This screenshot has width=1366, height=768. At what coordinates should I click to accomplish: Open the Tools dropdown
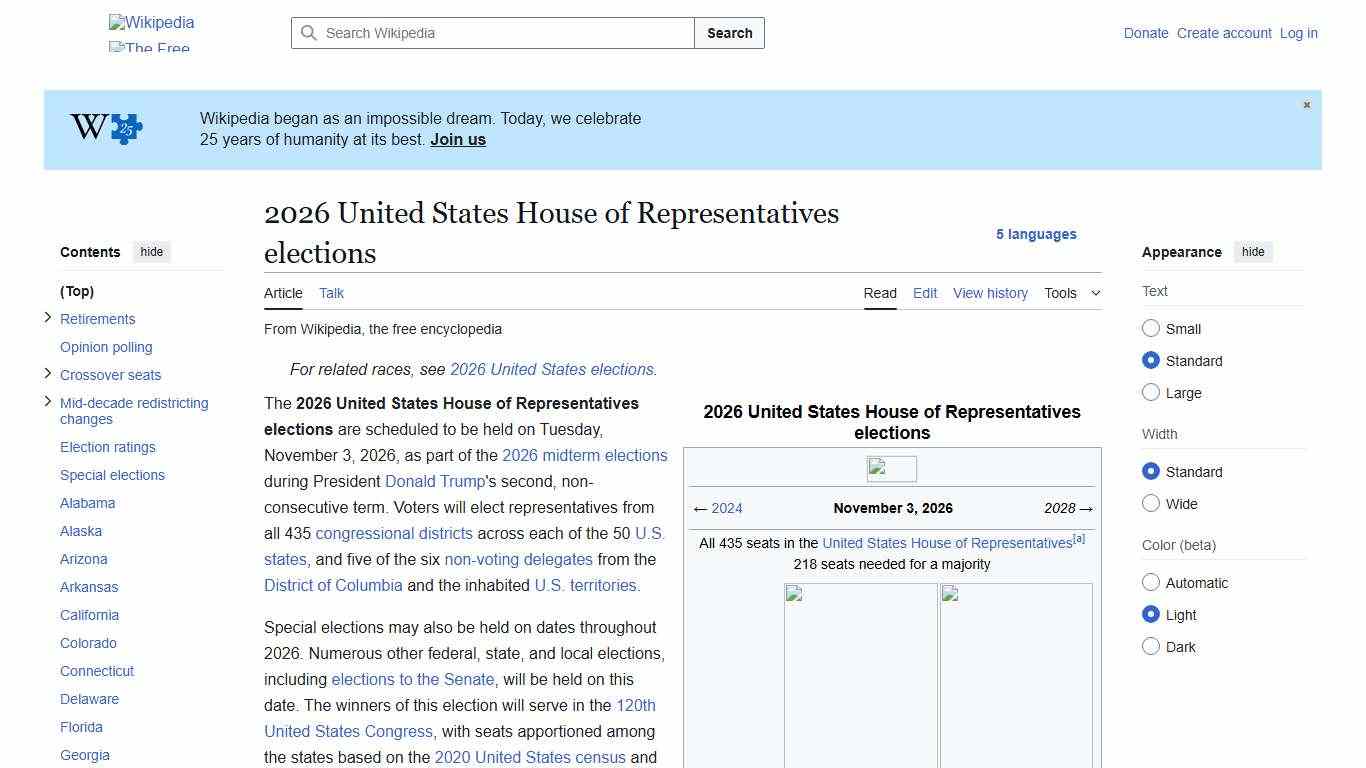1071,293
